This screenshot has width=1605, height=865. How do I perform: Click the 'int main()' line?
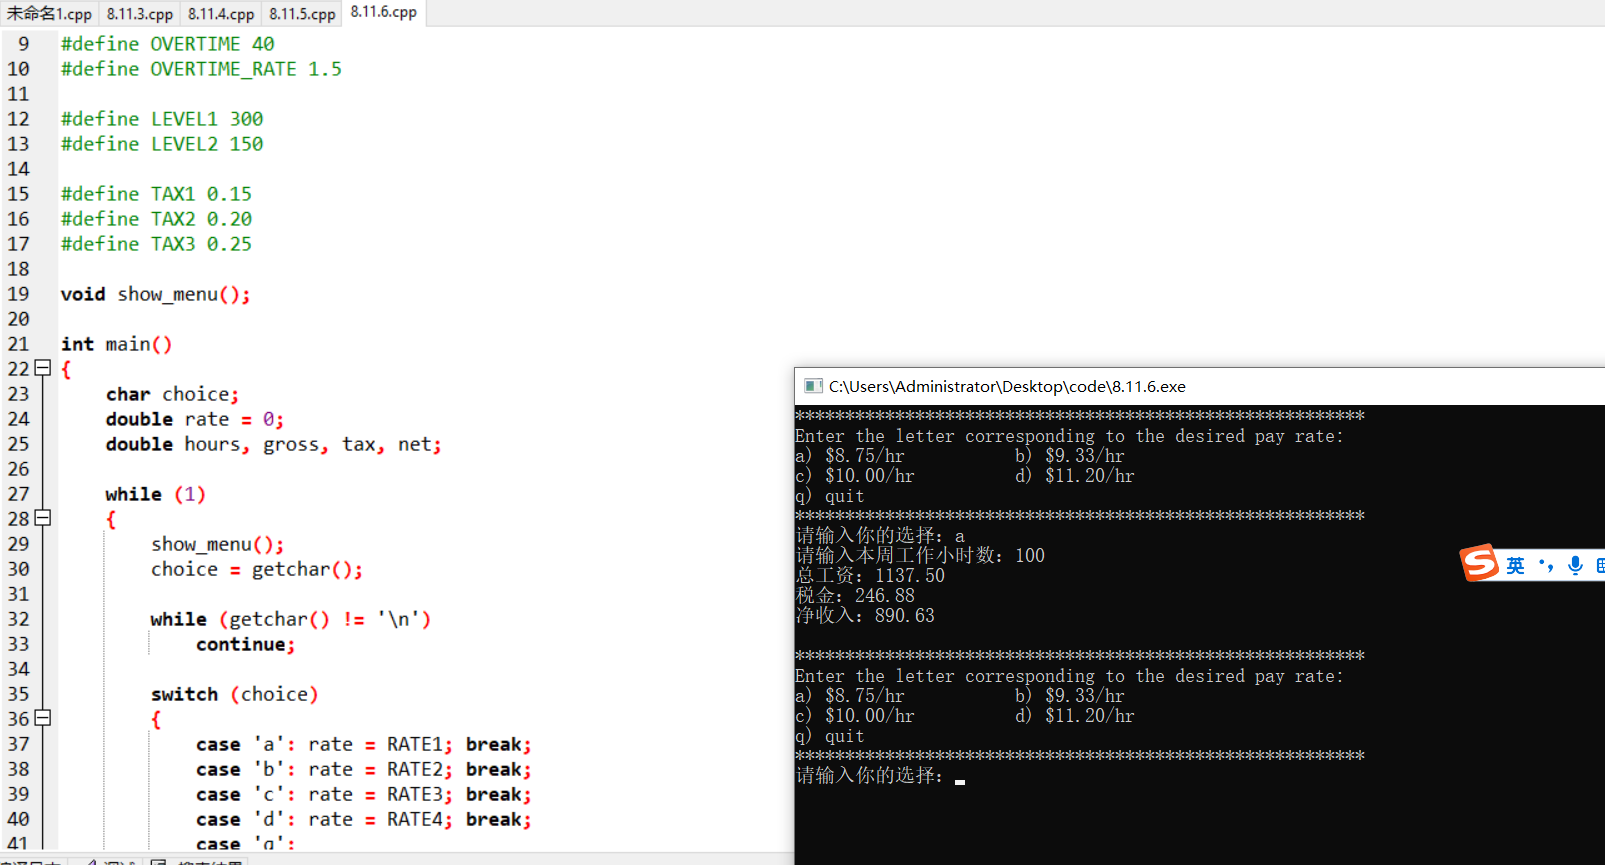point(116,344)
